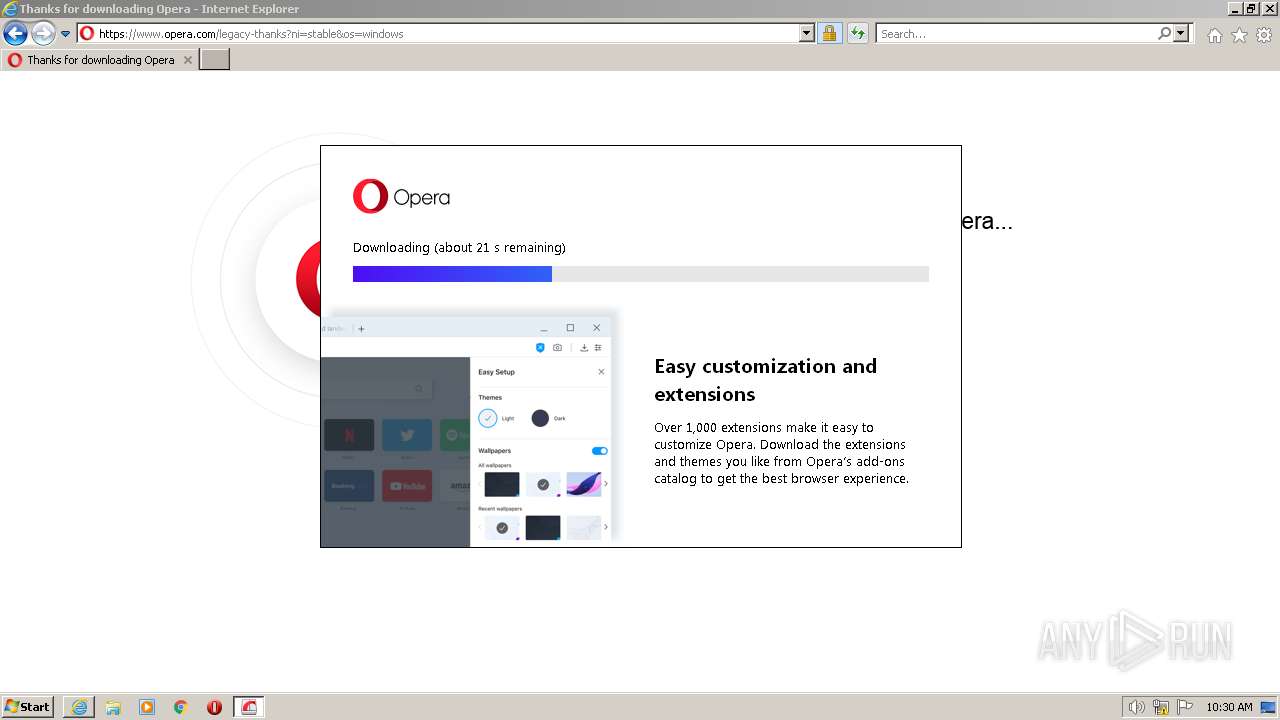The width and height of the screenshot is (1280, 720).
Task: Click the IE Forward arrow button
Action: click(43, 34)
